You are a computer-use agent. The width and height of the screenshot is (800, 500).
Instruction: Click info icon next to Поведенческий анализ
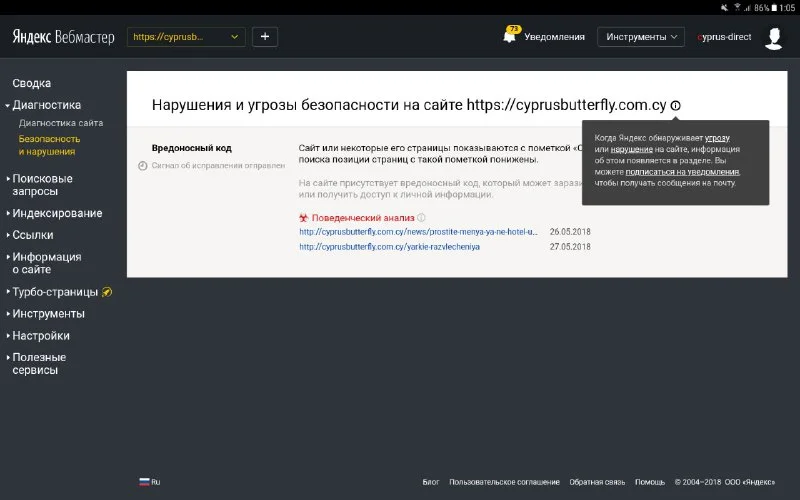pos(421,217)
